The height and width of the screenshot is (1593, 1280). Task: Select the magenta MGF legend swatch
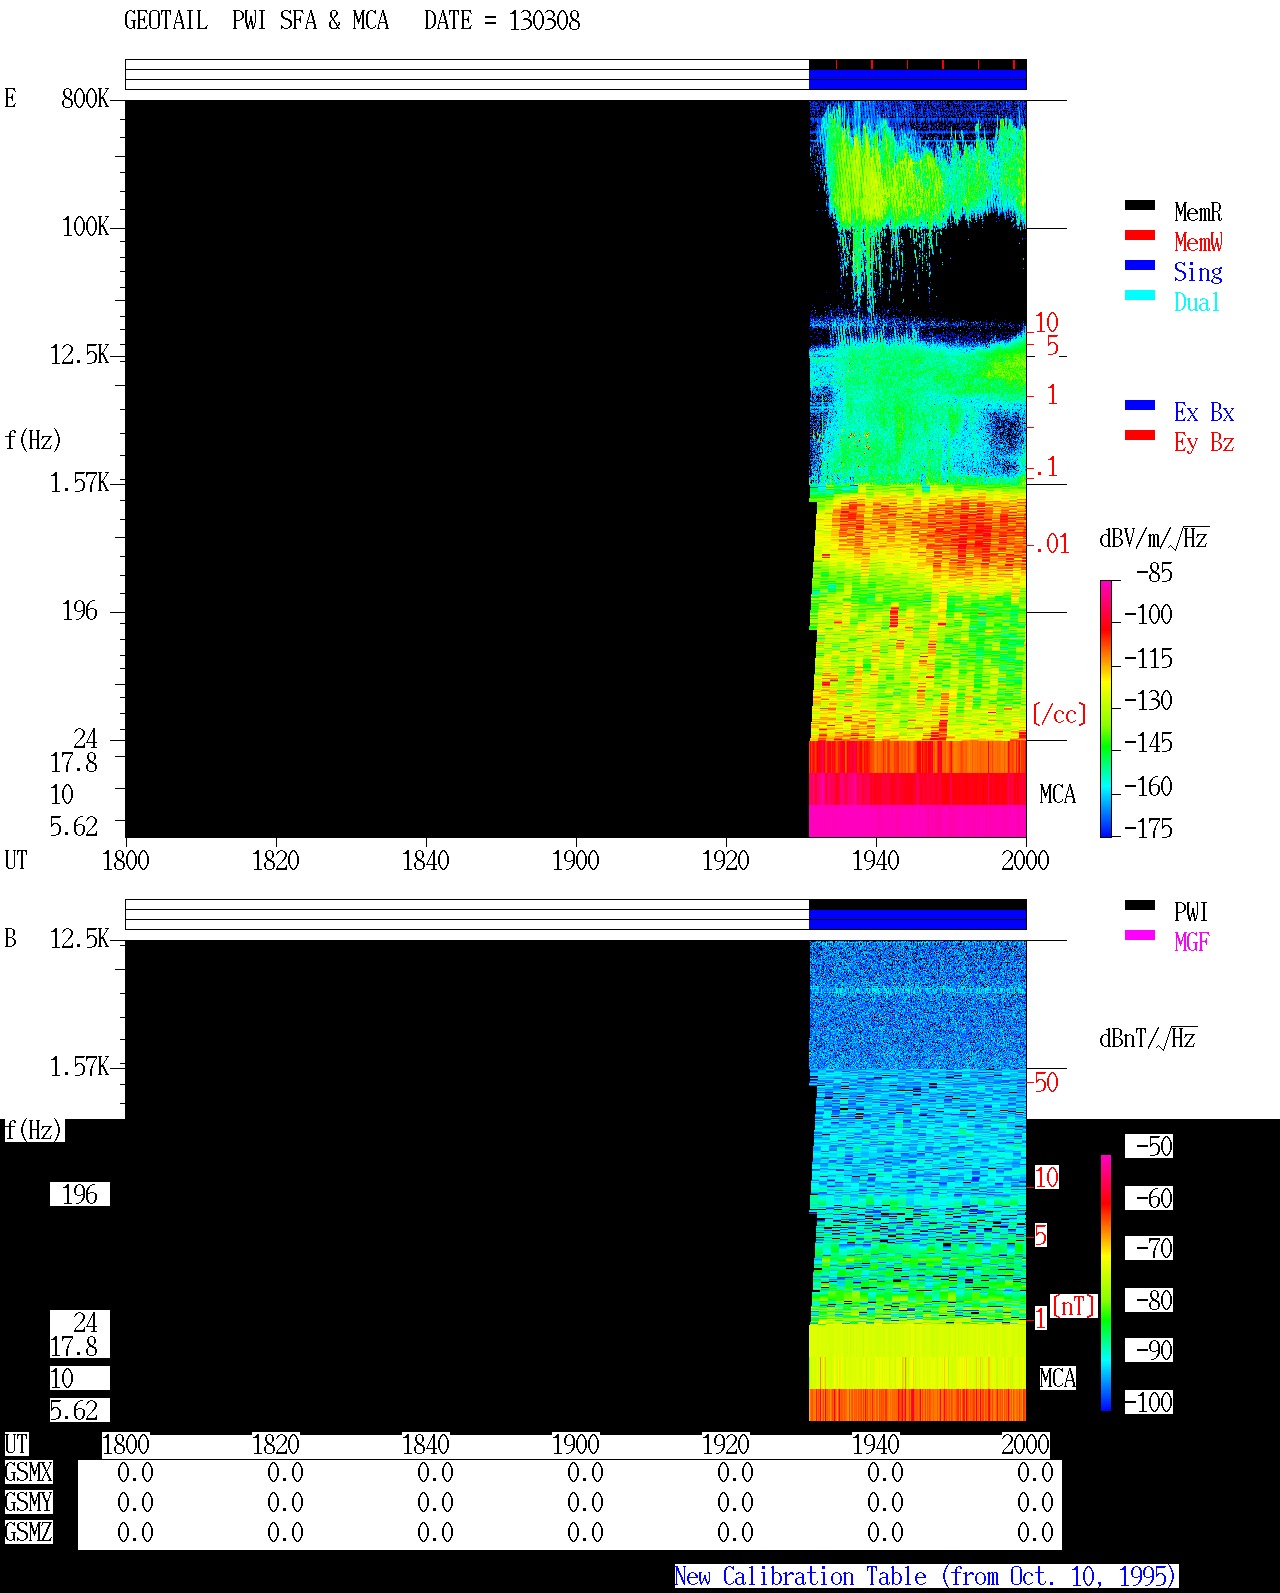point(1140,935)
